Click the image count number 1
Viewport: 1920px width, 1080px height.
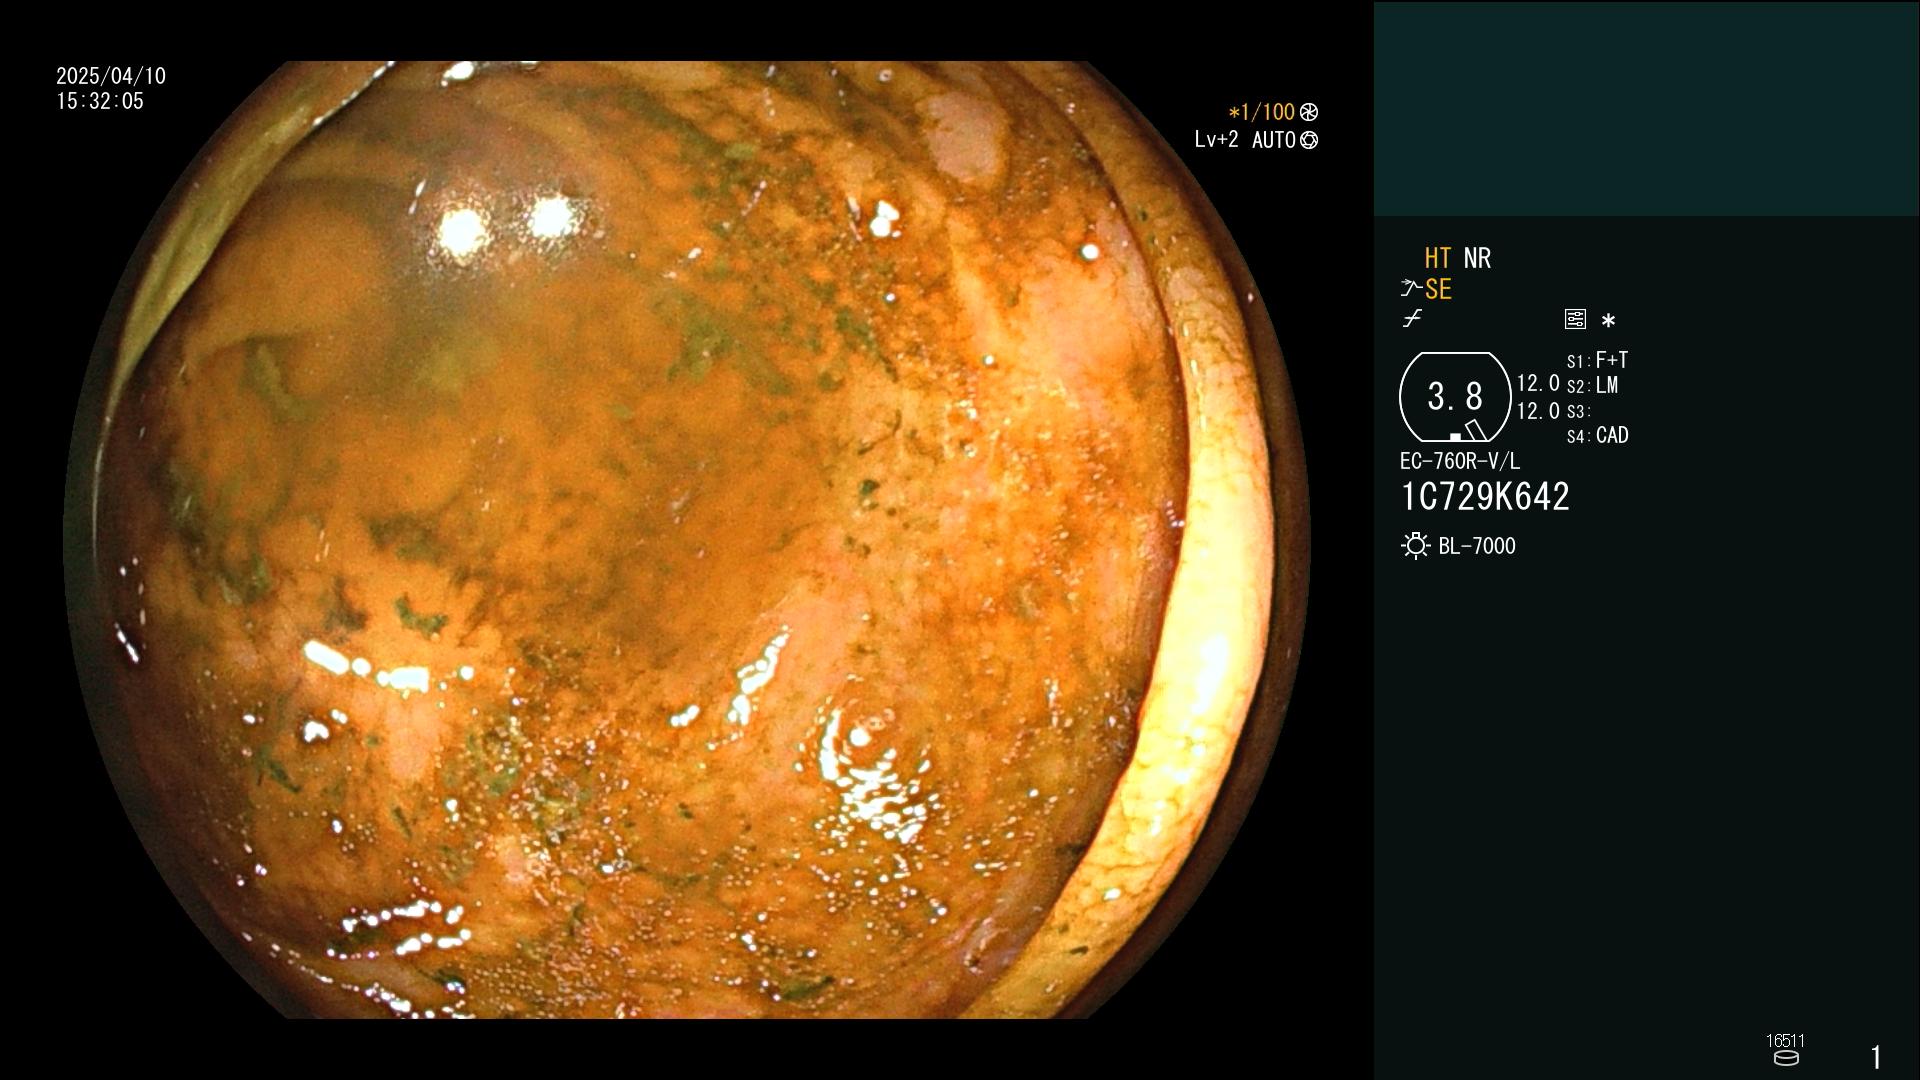point(1876,1057)
